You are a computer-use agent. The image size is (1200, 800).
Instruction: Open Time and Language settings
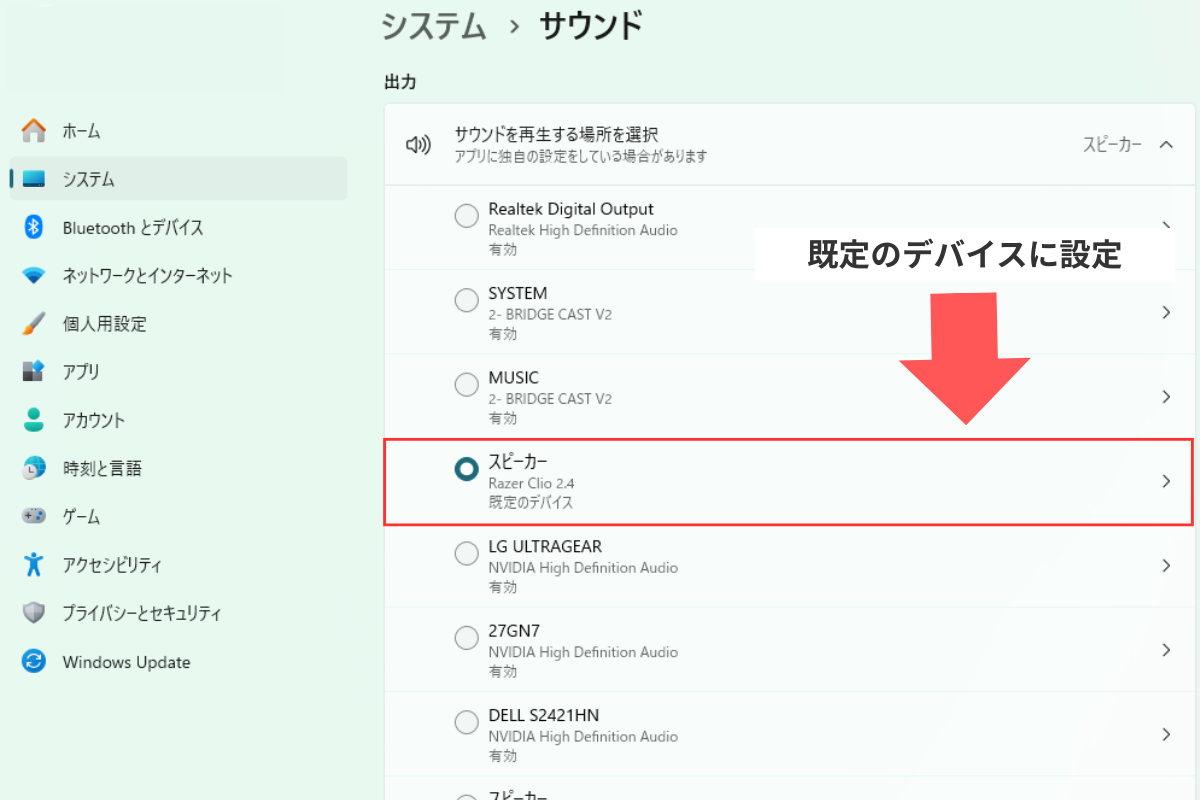102,468
